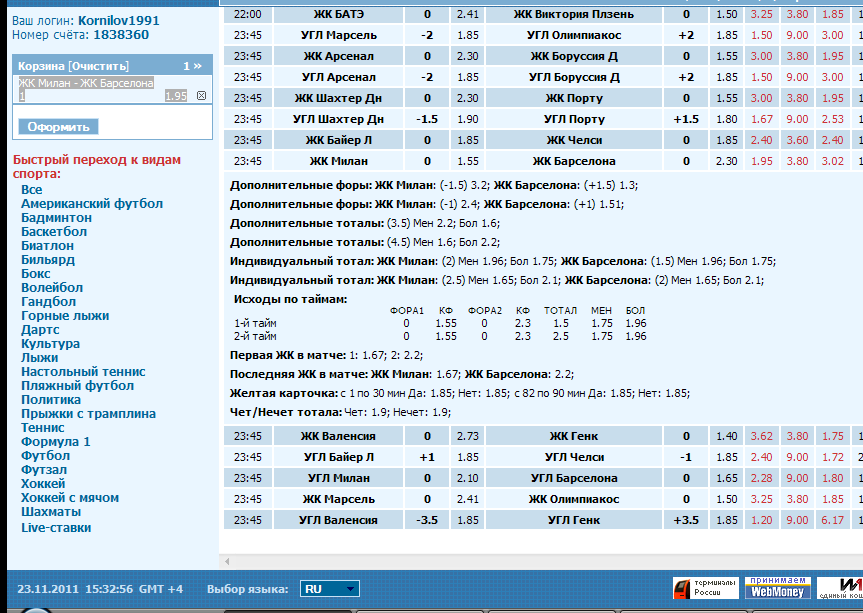Click УГЛ Барселона odds 1.65
This screenshot has width=863, height=613.
[x=727, y=478]
